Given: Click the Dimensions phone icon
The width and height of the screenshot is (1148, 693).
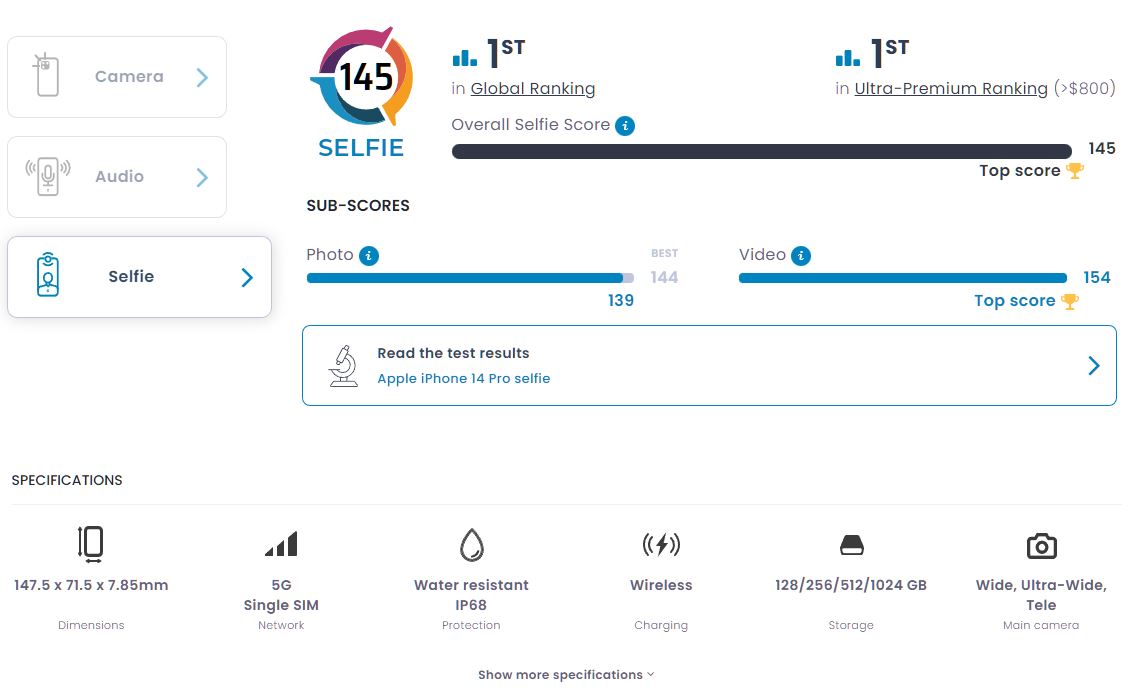Looking at the screenshot, I should (x=91, y=544).
